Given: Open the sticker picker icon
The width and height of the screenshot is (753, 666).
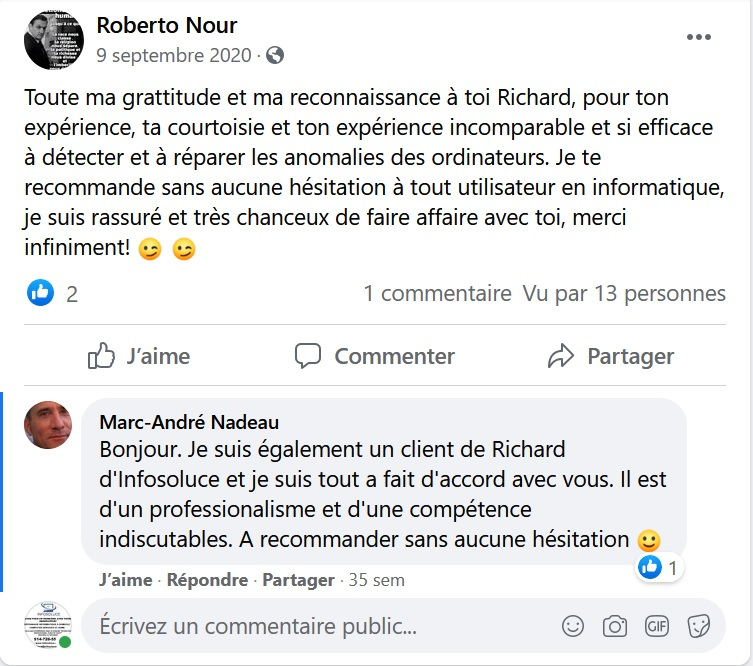Looking at the screenshot, I should (699, 627).
